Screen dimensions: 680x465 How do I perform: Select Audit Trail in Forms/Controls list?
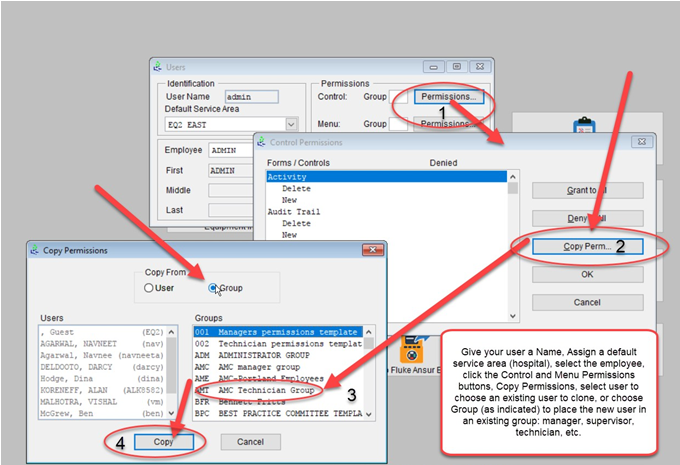click(294, 212)
